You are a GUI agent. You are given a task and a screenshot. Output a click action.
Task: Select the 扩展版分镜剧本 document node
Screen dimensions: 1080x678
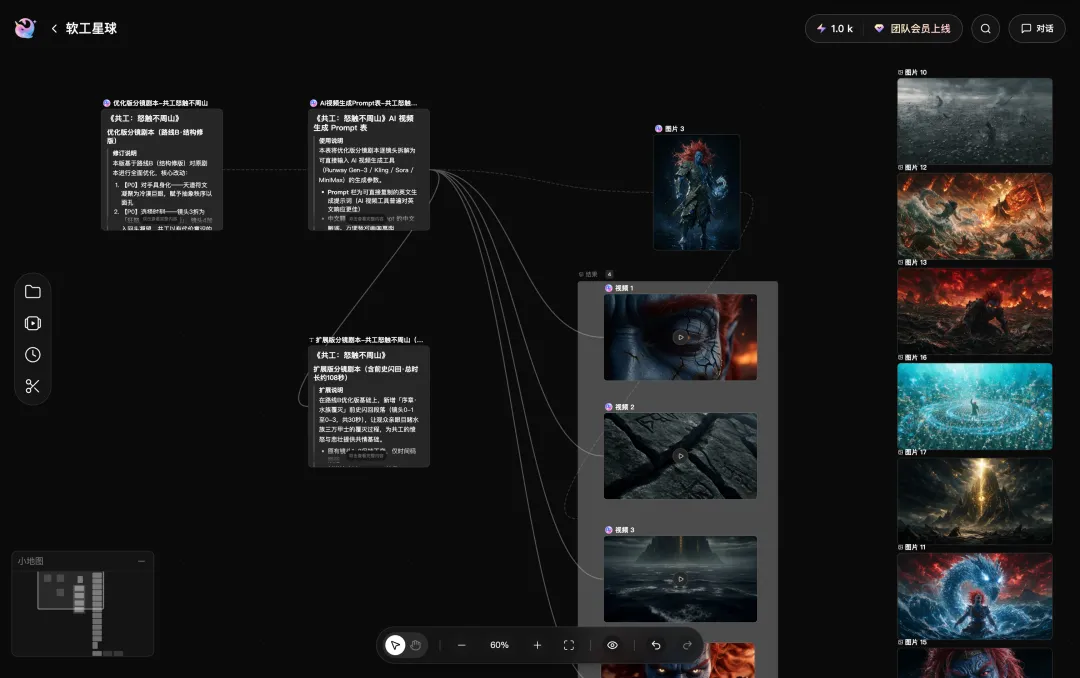368,407
